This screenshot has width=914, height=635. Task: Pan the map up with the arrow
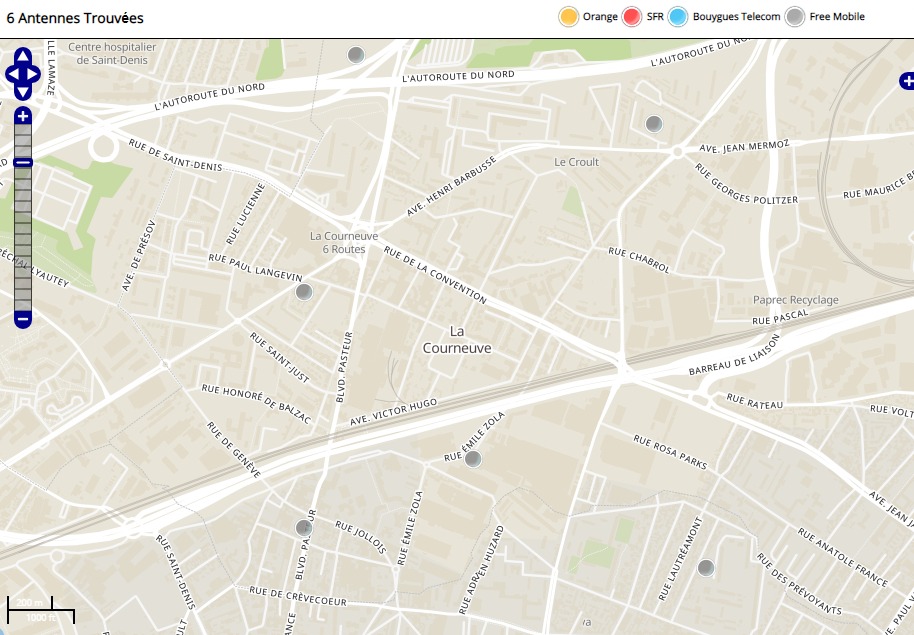pyautogui.click(x=23, y=55)
